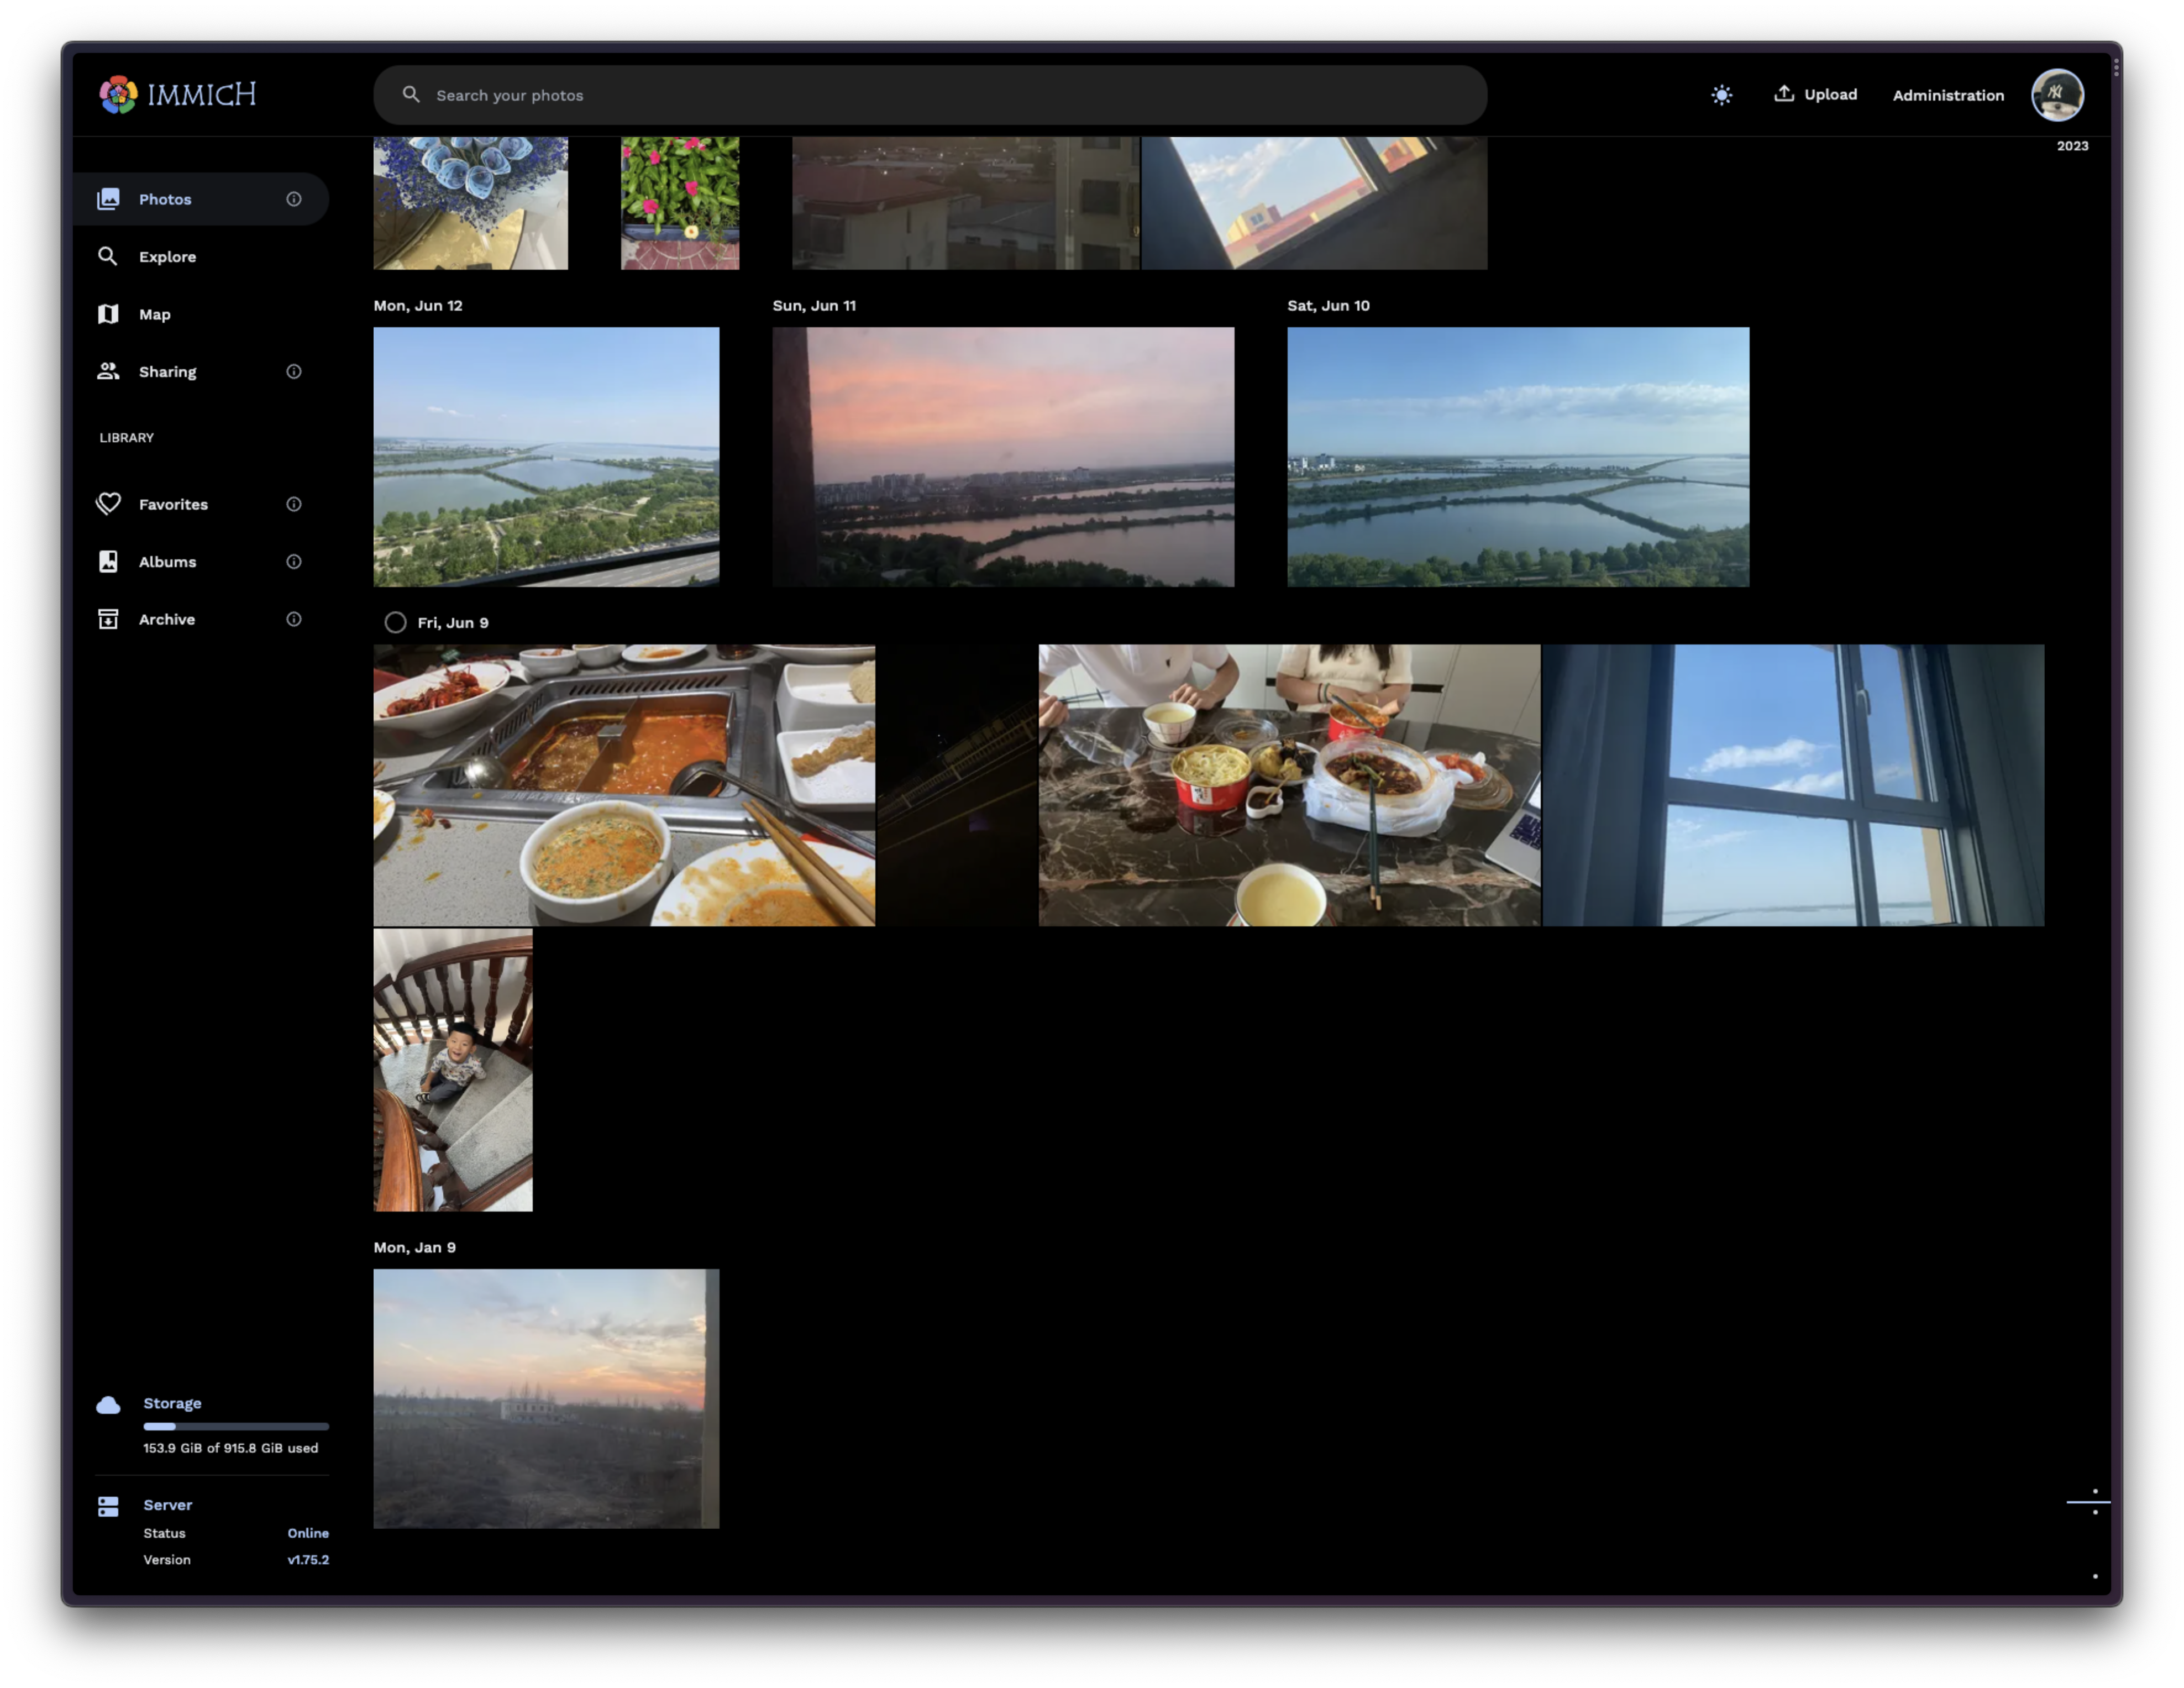Focus the Search your photos field

pyautogui.click(x=900, y=95)
